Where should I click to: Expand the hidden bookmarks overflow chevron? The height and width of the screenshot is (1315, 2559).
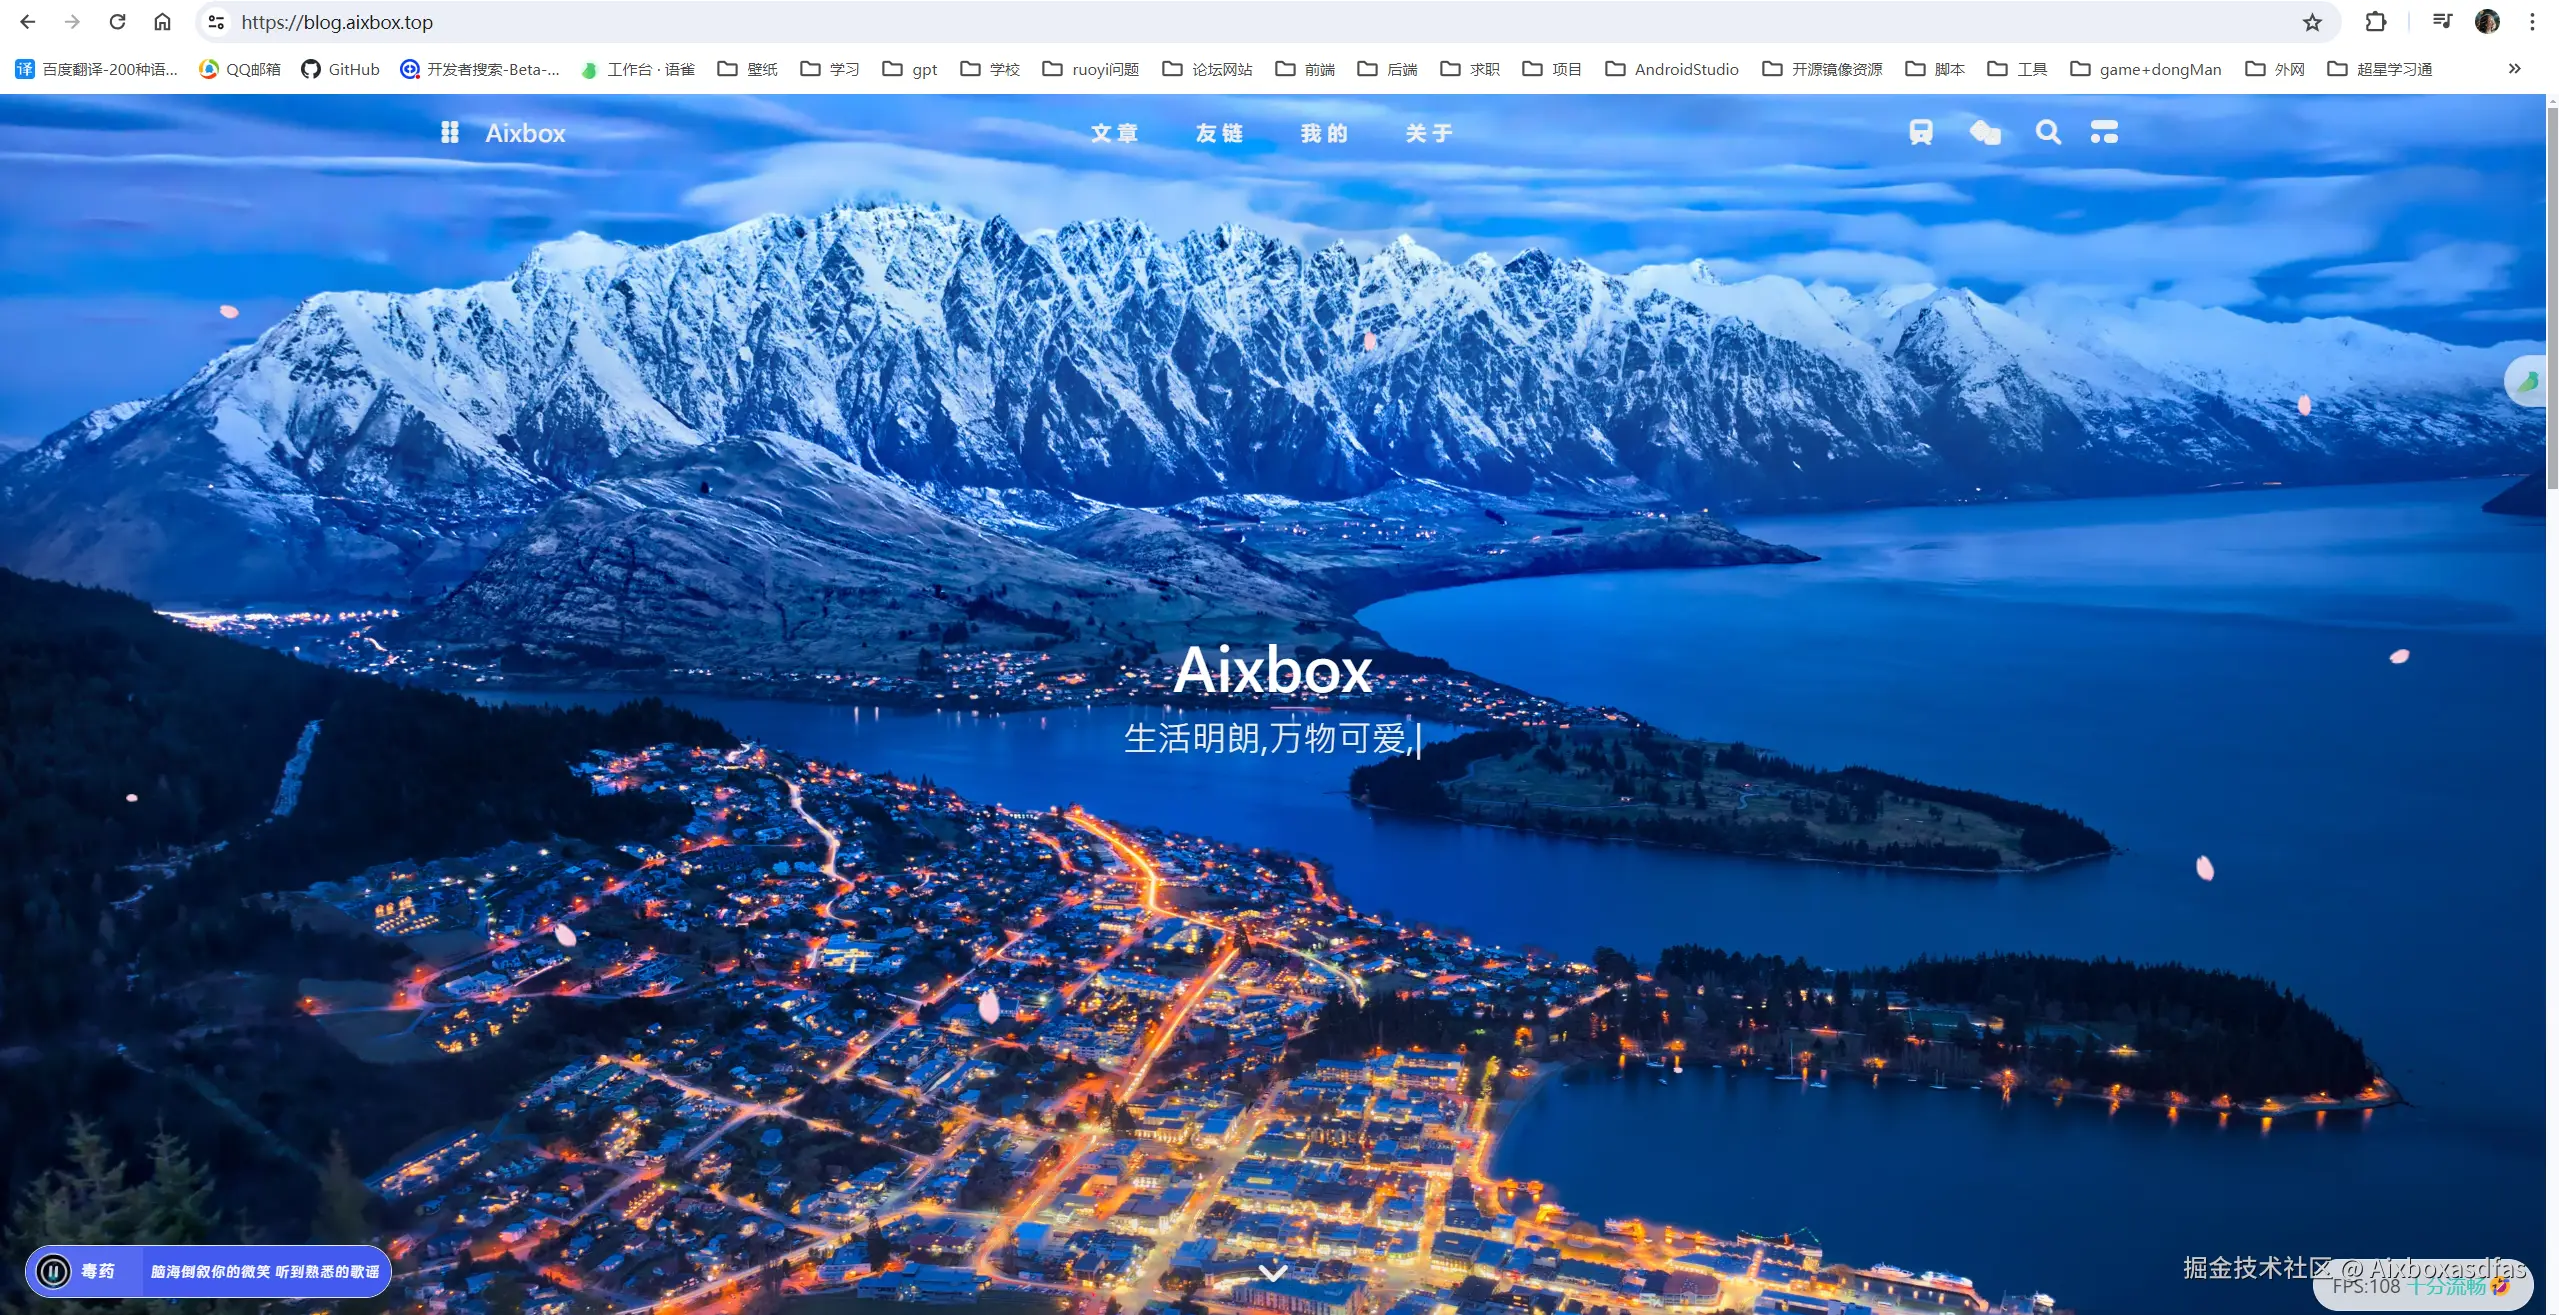tap(2514, 69)
